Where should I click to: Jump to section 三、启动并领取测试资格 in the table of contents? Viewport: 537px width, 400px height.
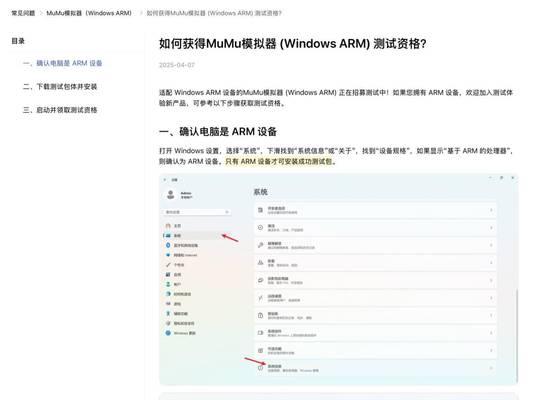[x=60, y=110]
